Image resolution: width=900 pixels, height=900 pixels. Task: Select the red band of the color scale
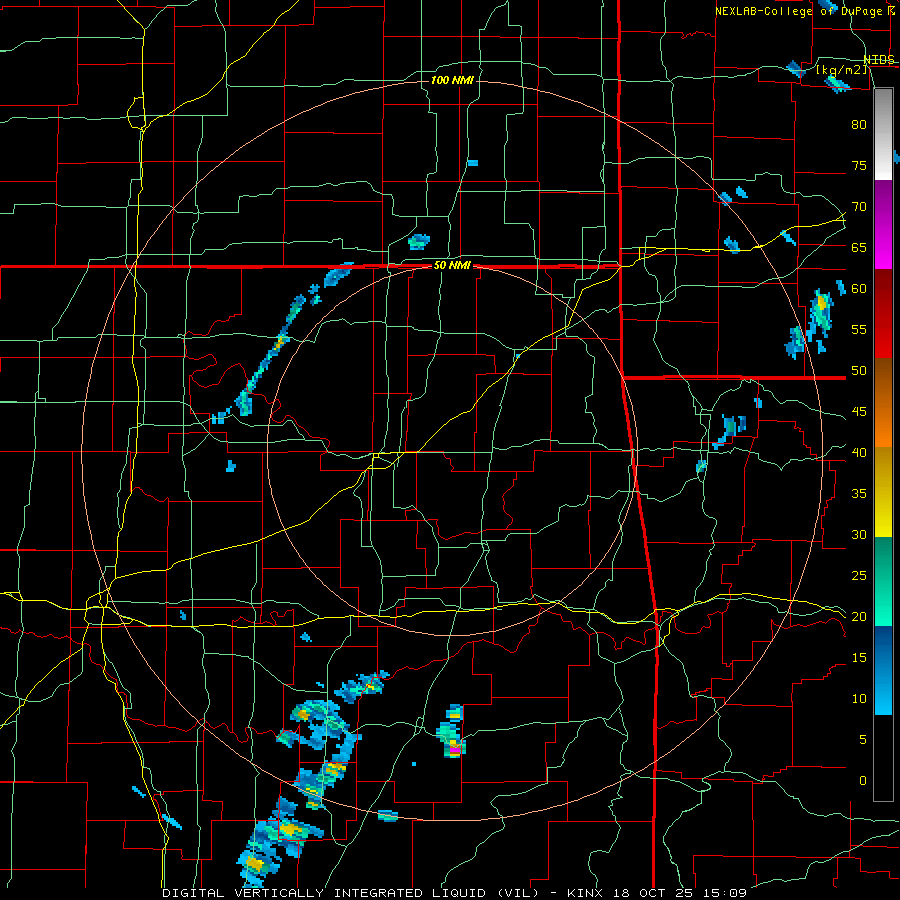pos(883,314)
